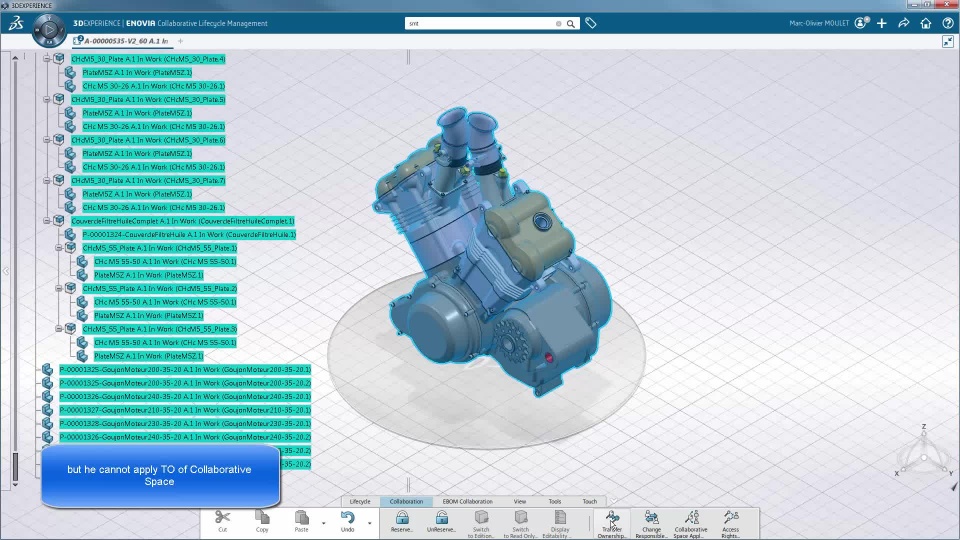This screenshot has height=540, width=960.
Task: Collapse CHcM5_30_Plate.7 tree node
Action: 47,180
